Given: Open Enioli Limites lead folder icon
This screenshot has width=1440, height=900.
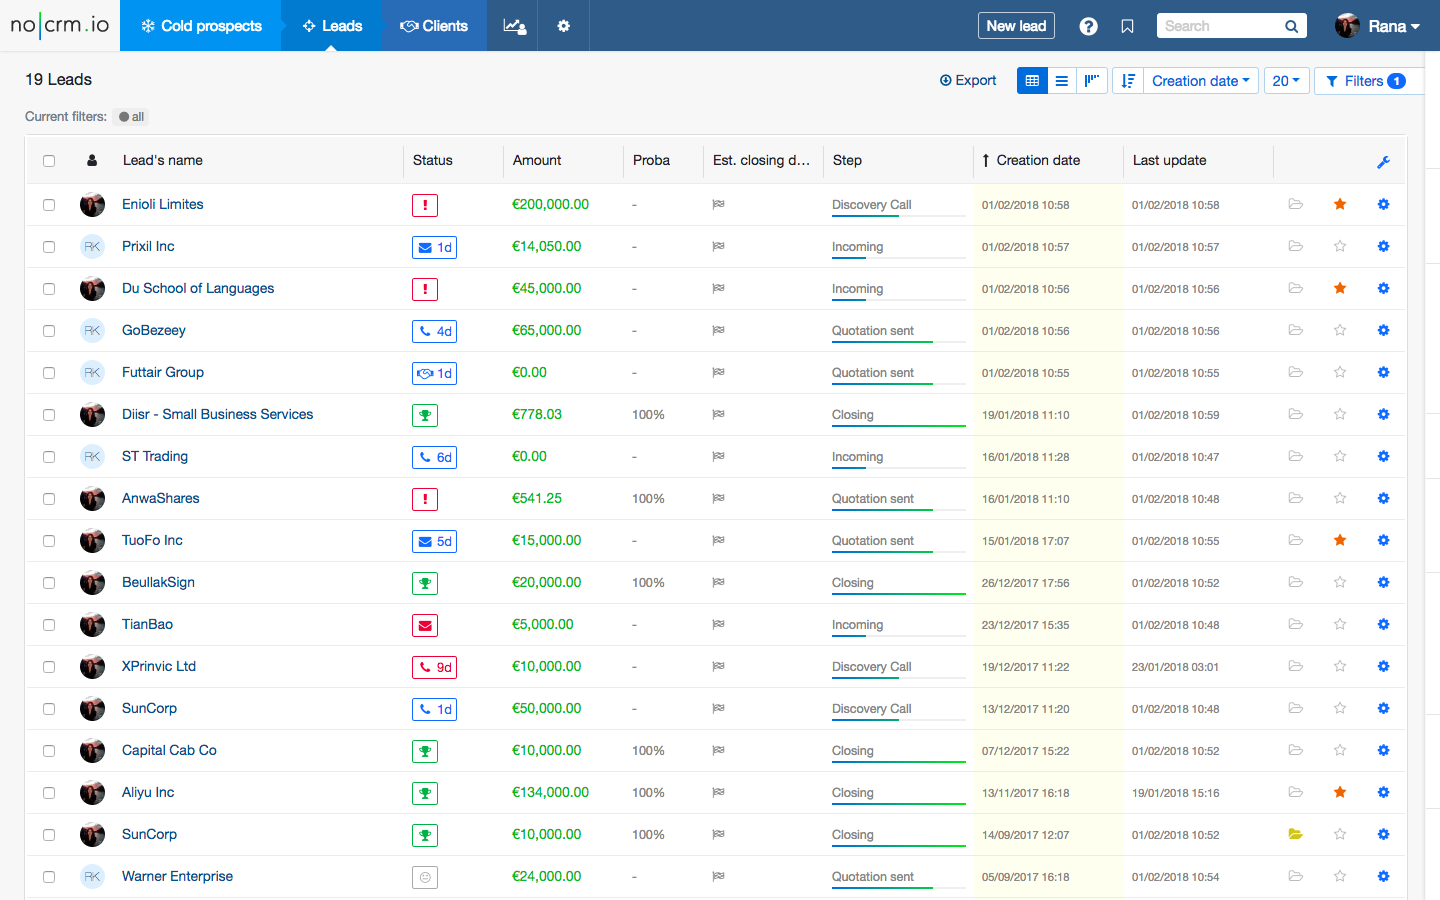Looking at the screenshot, I should tap(1295, 204).
